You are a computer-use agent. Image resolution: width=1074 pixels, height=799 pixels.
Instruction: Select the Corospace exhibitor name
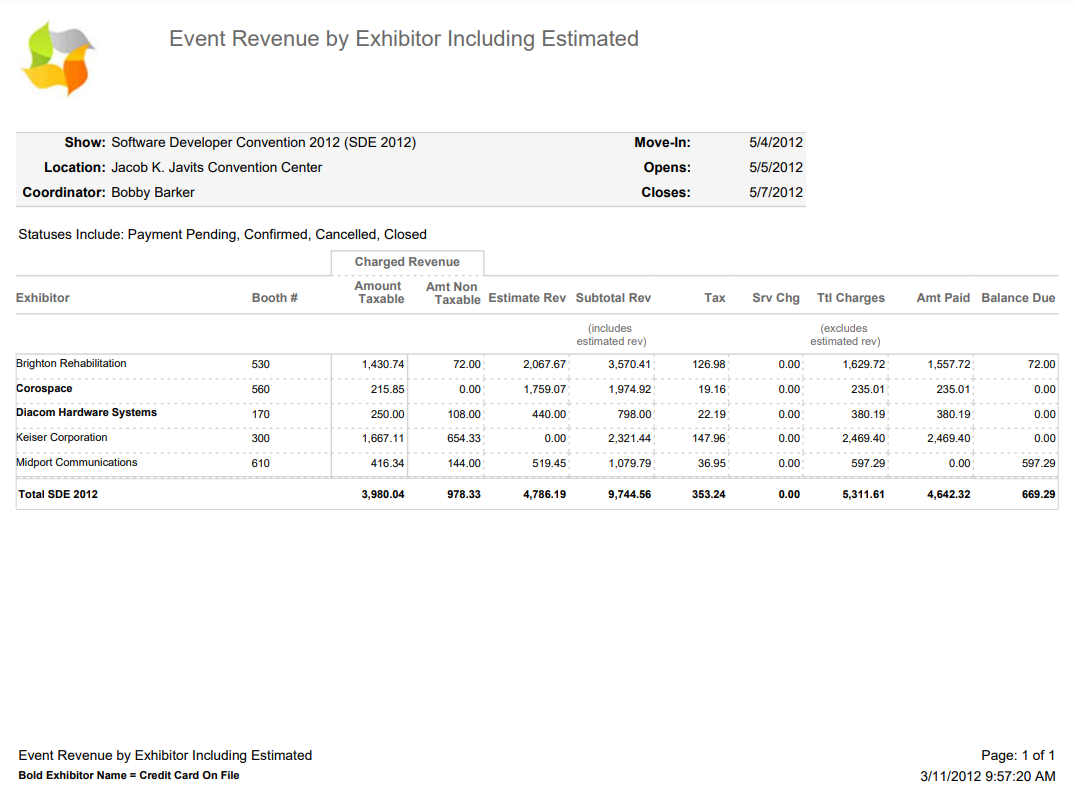pos(44,389)
